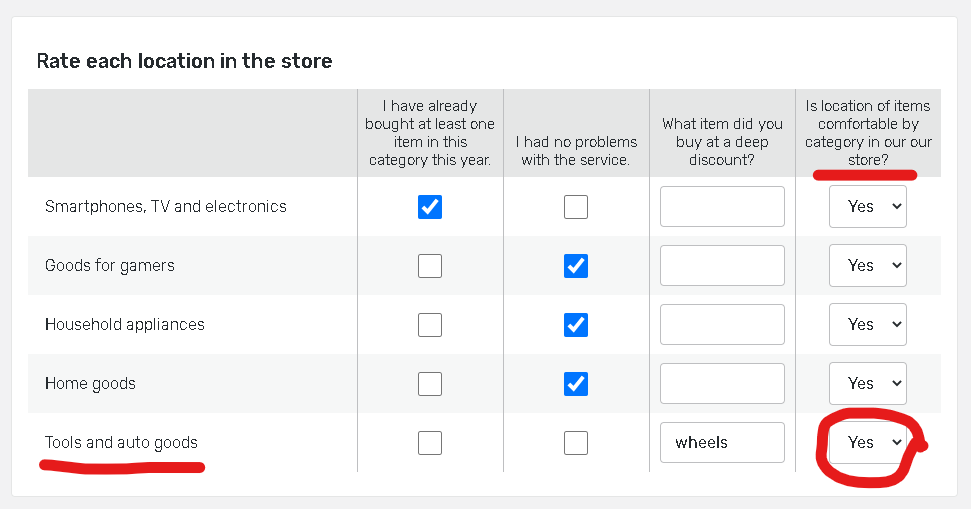The image size is (971, 509).
Task: Uncheck no-problems box for Household appliances
Action: click(576, 325)
